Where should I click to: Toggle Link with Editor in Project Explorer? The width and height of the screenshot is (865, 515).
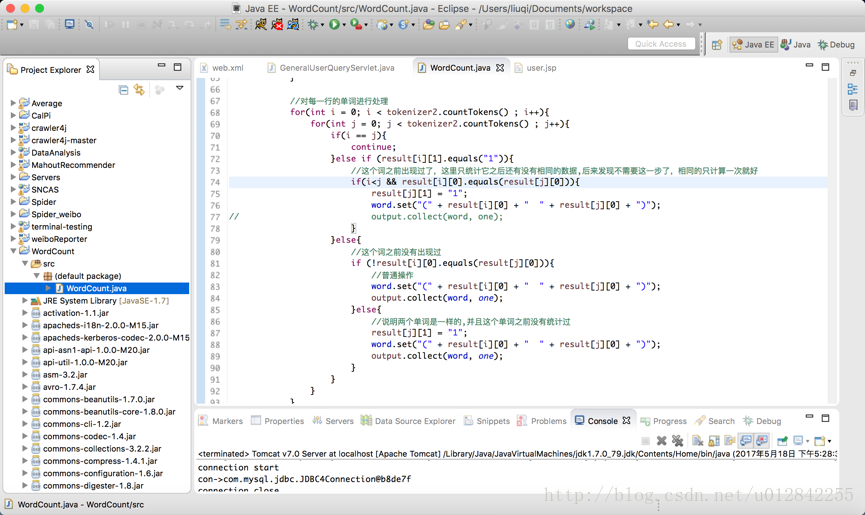[139, 90]
